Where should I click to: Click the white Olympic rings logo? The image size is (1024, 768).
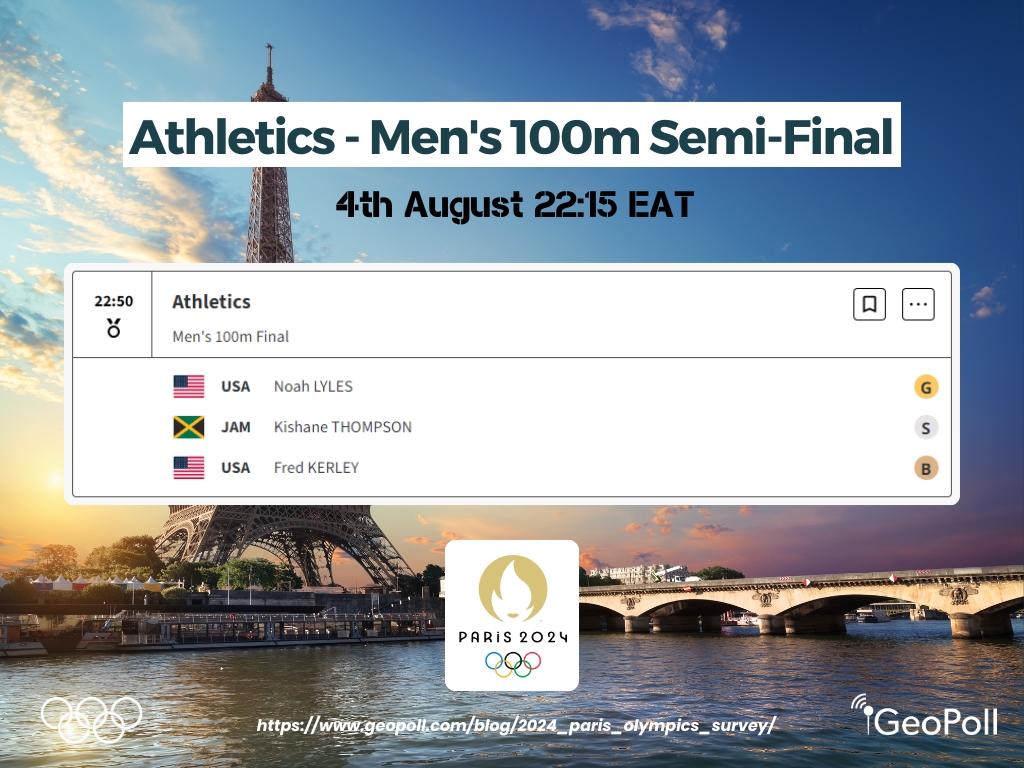point(91,717)
